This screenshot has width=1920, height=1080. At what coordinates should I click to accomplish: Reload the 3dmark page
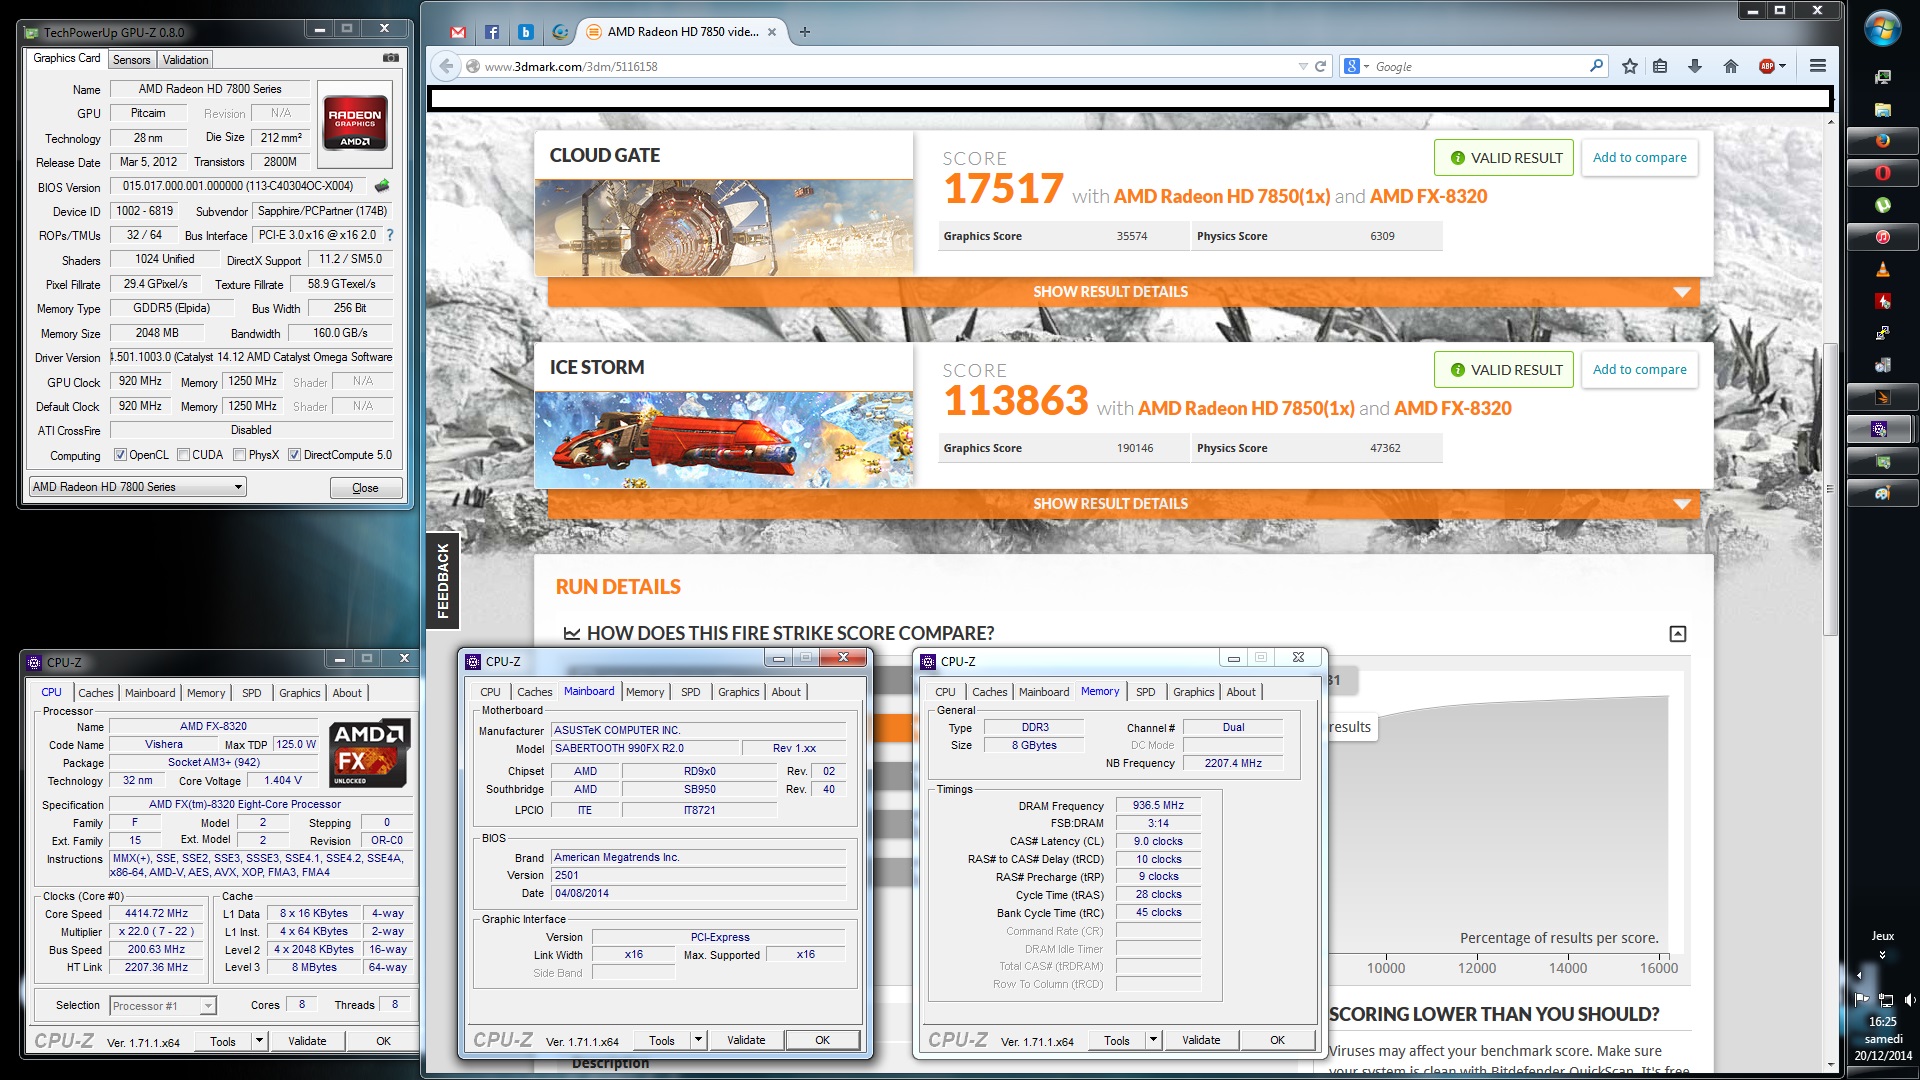(x=1320, y=66)
